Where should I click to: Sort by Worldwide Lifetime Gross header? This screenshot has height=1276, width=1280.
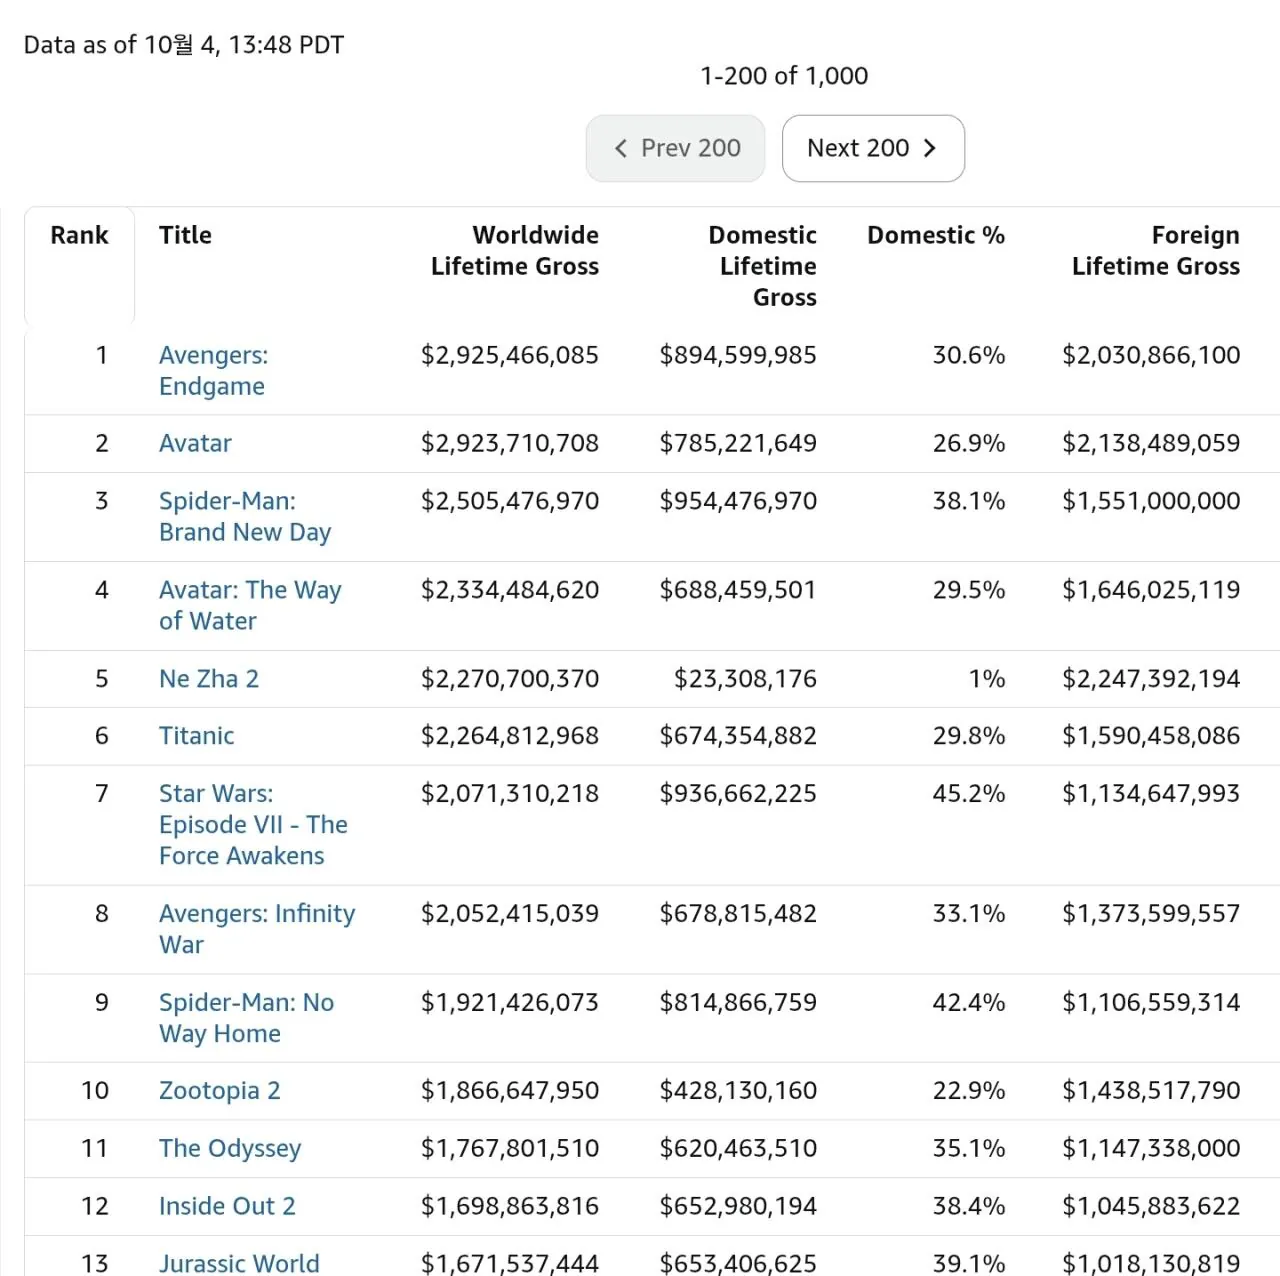click(515, 251)
